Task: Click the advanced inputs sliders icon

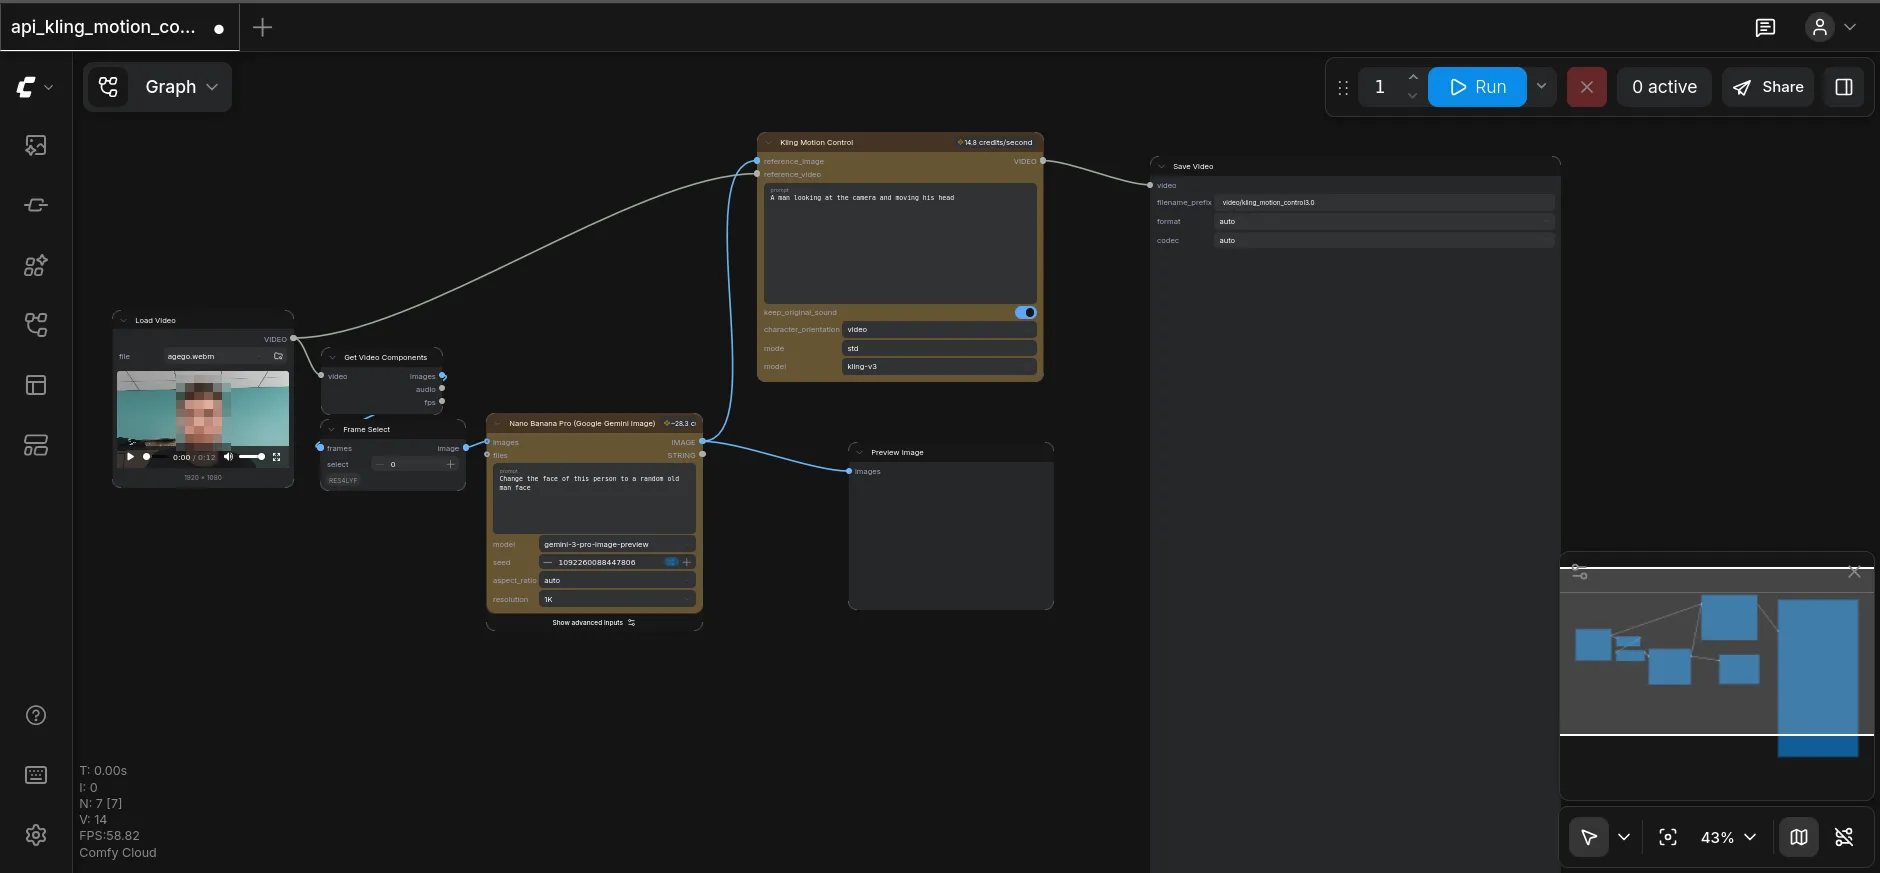Action: point(631,622)
